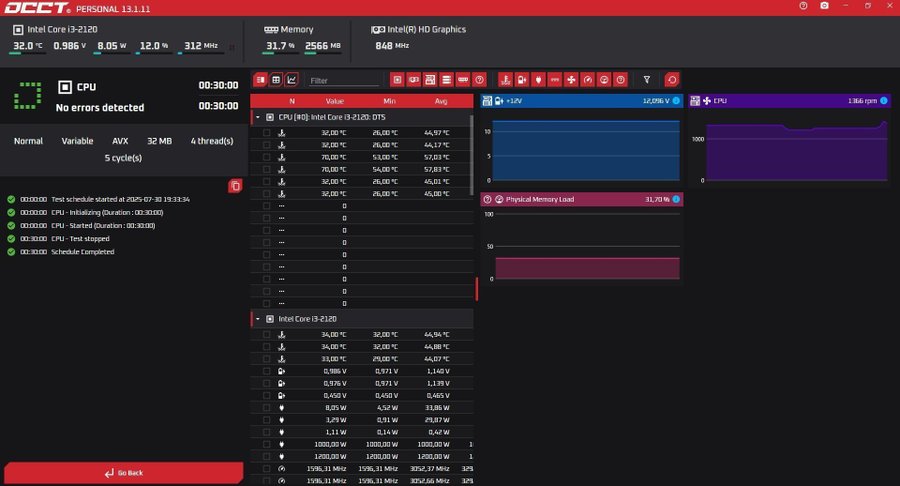Toggle the power plug sensor filter
Image resolution: width=900 pixels, height=486 pixels.
(x=538, y=80)
